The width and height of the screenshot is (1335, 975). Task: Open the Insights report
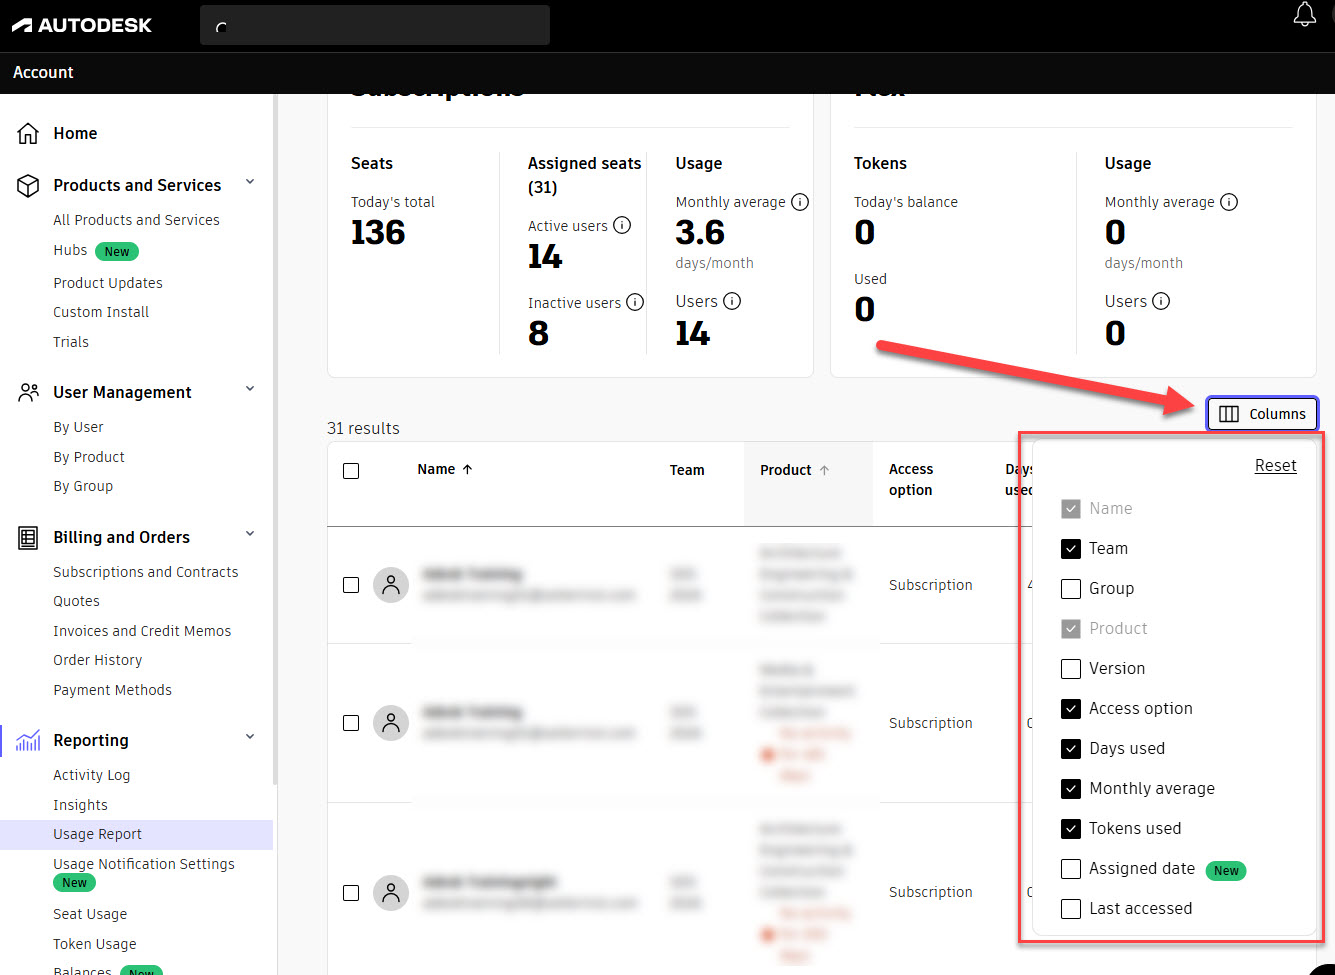tap(80, 805)
